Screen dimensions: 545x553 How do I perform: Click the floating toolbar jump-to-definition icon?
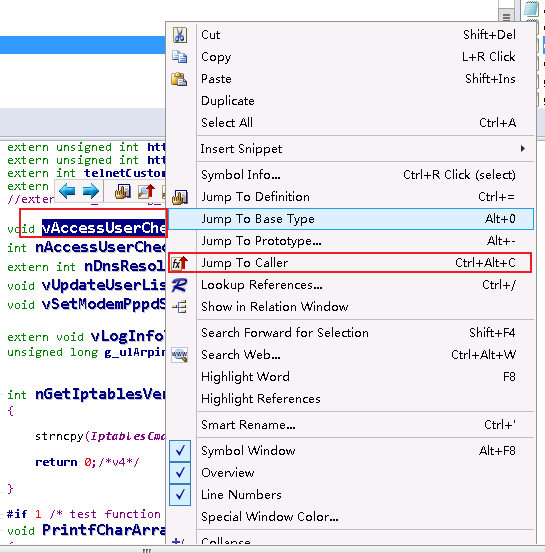(x=122, y=191)
